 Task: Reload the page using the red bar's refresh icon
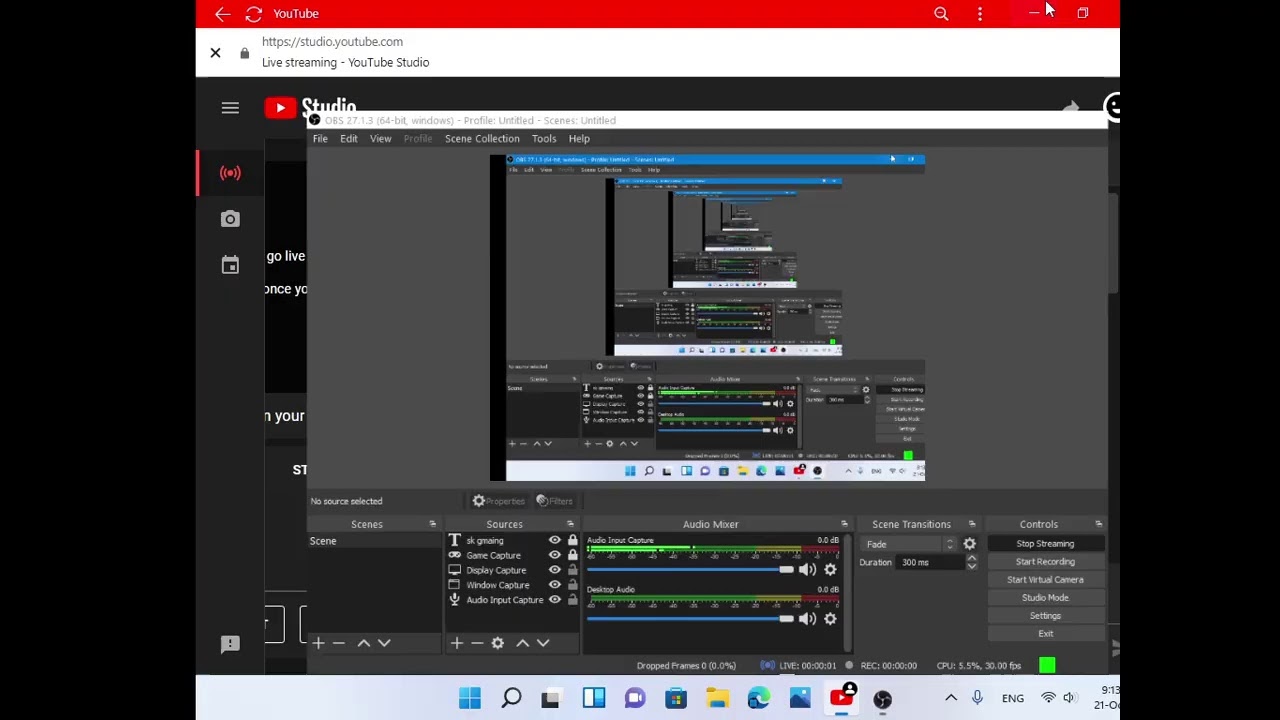254,14
